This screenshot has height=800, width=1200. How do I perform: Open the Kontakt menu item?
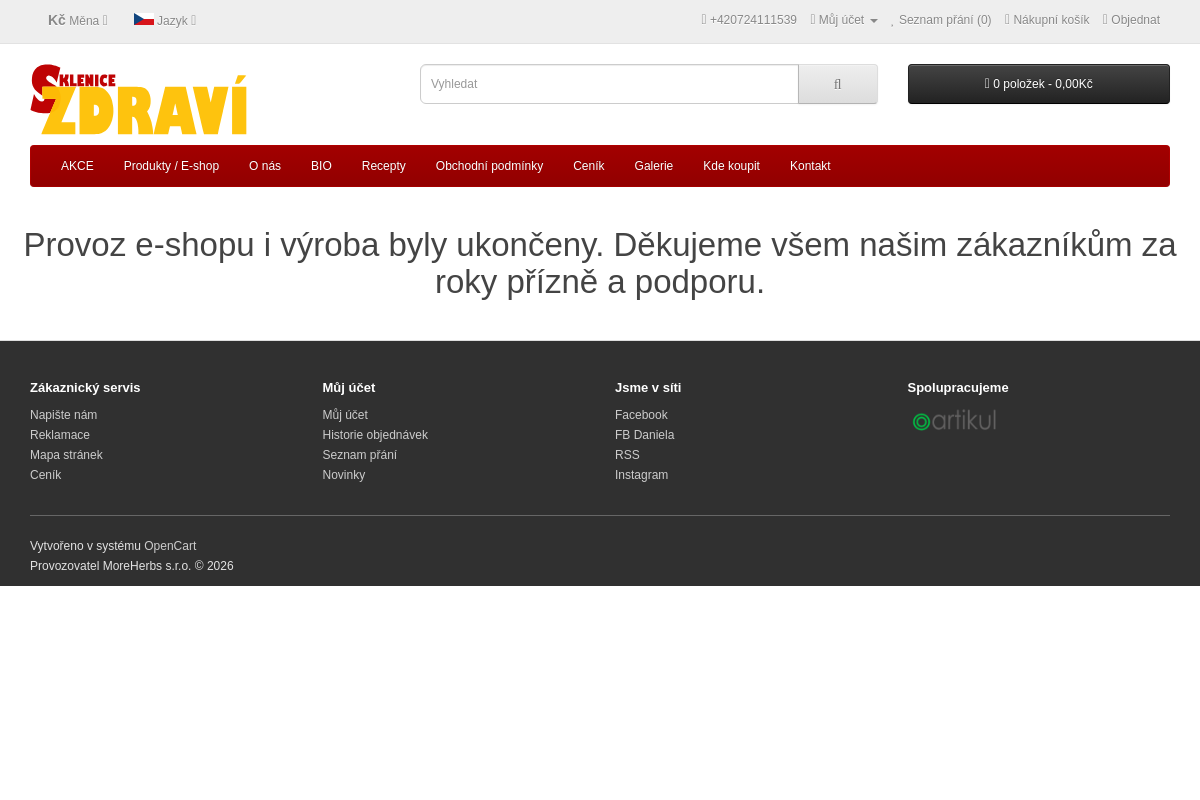[x=810, y=166]
